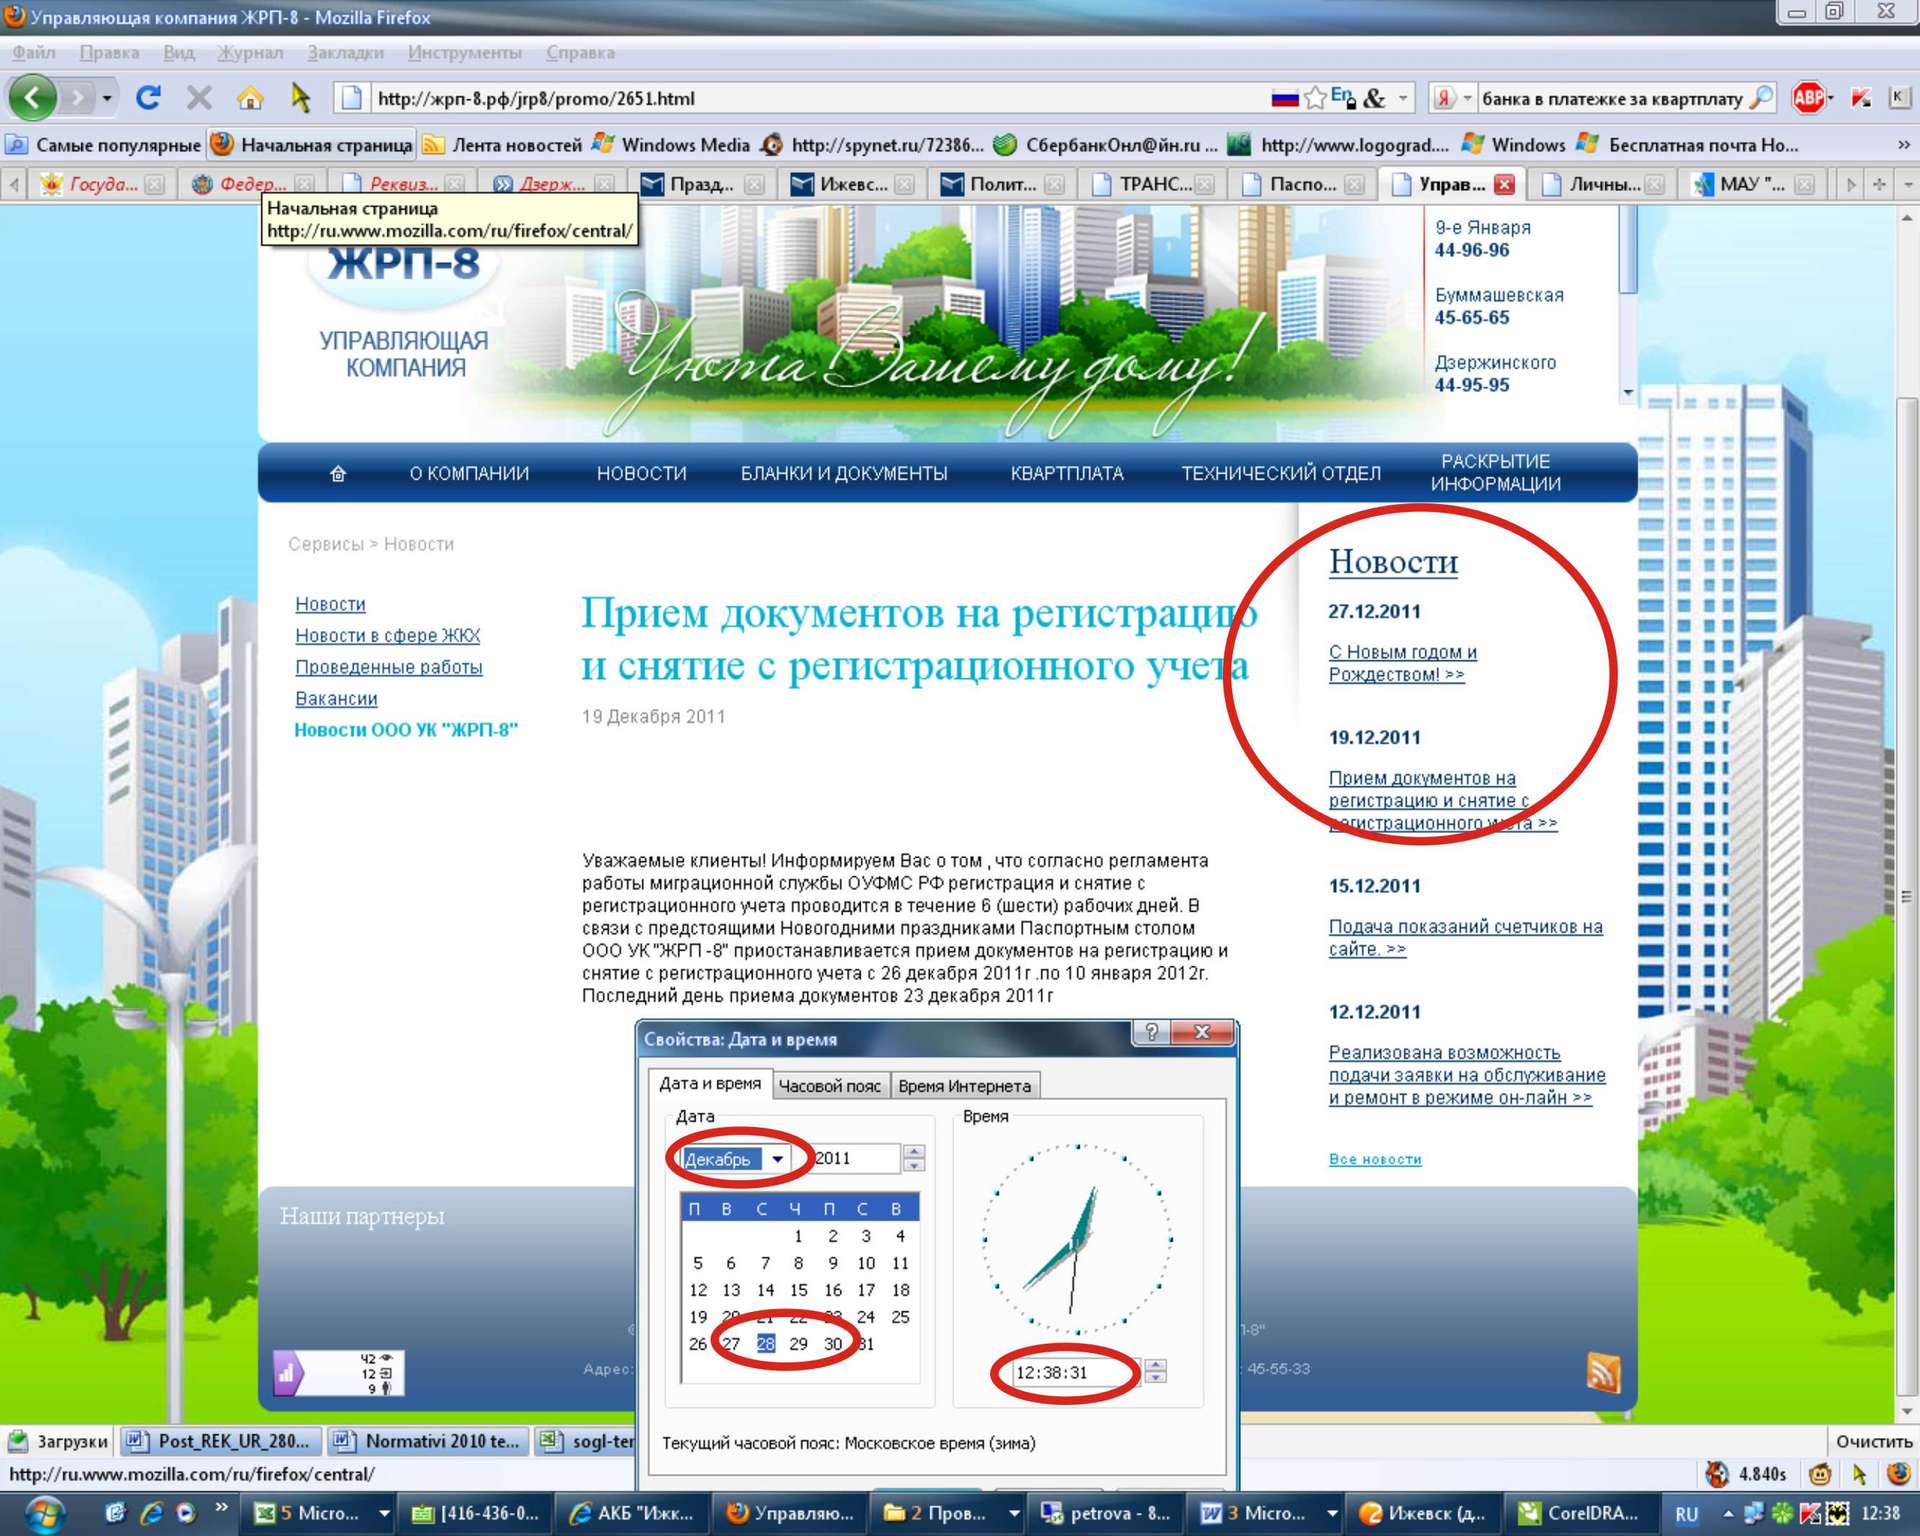Open Подача показаний счетчиков на сайте link

(x=1465, y=938)
